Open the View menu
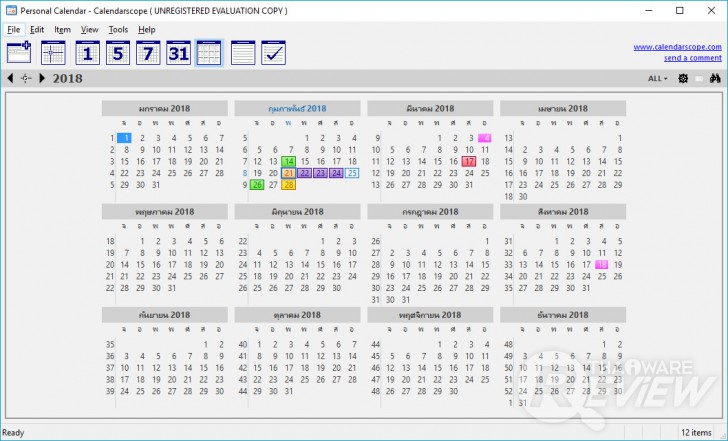 point(90,30)
